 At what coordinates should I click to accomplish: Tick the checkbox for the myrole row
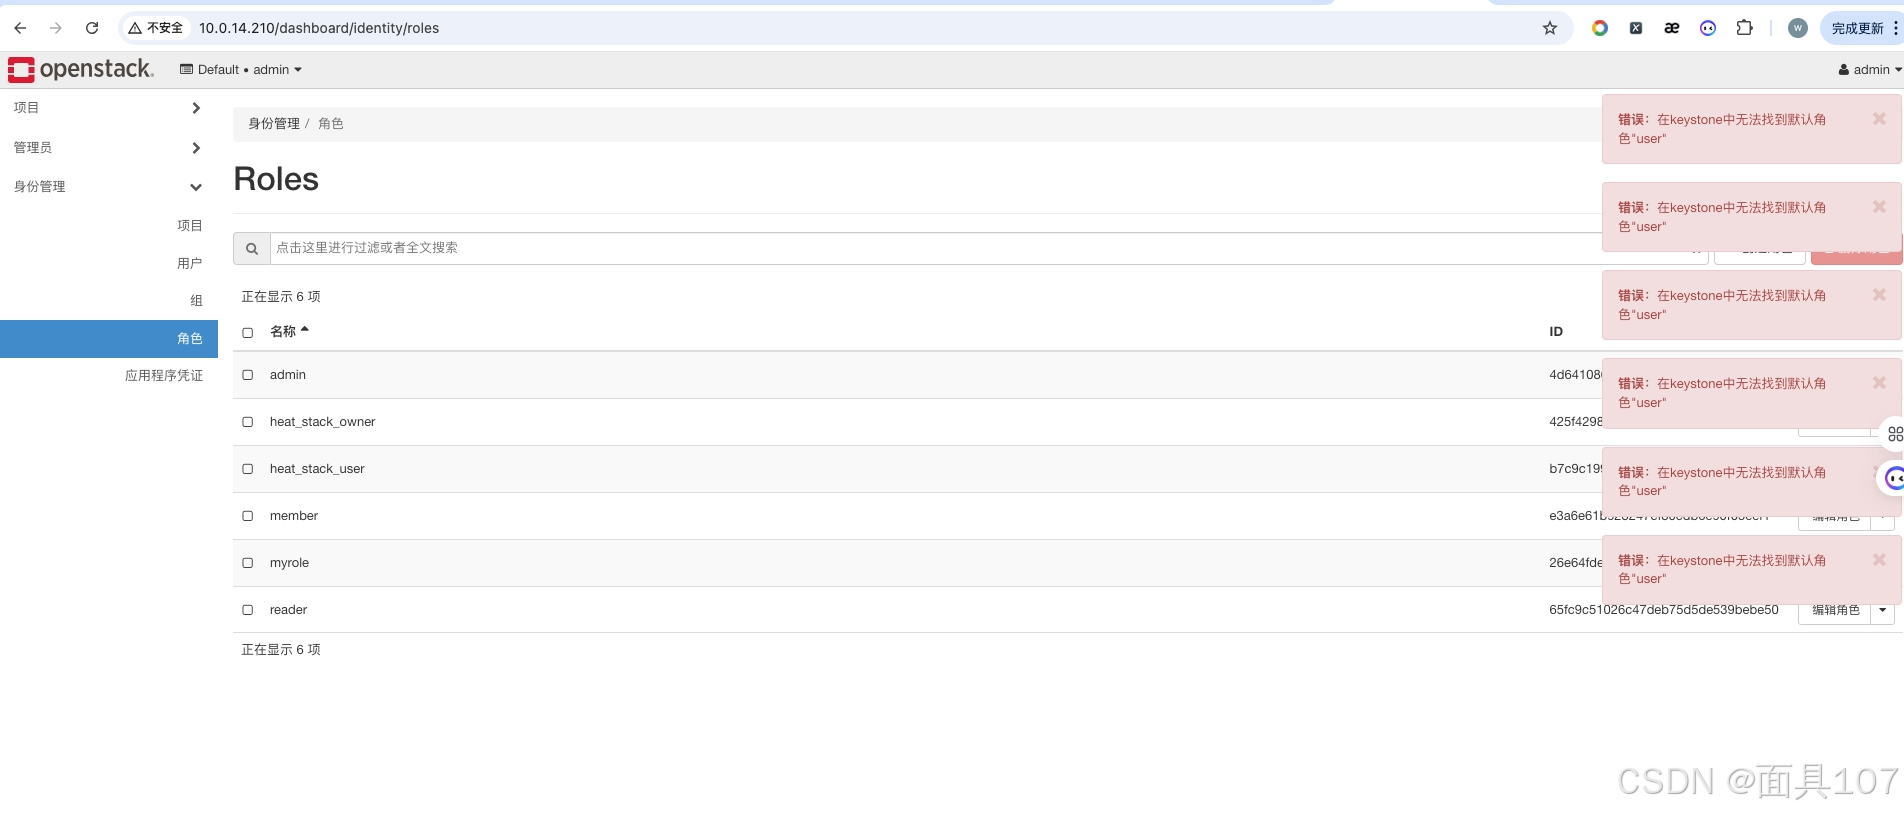point(247,563)
